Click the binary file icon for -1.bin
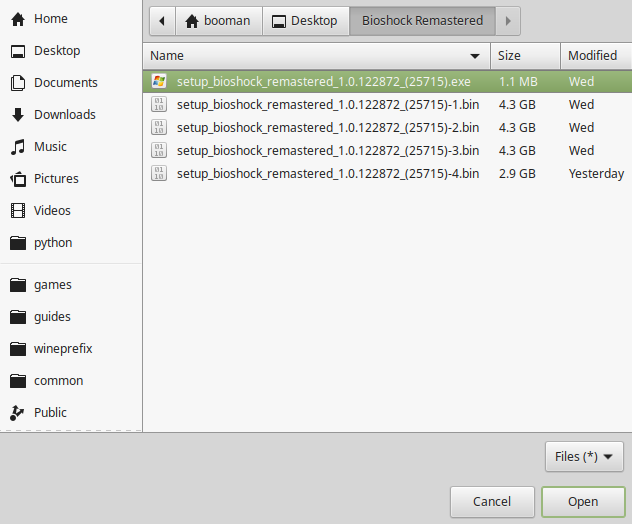 click(159, 104)
